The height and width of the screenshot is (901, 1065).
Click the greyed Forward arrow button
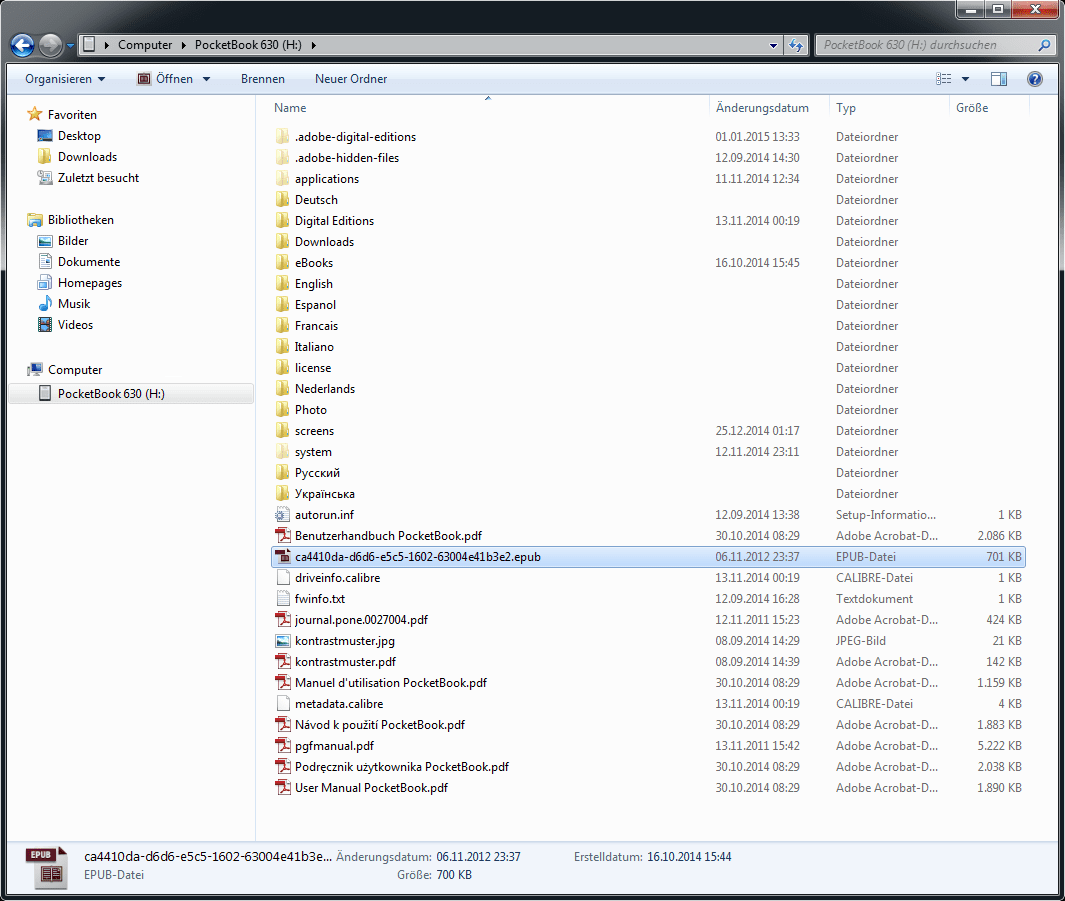click(x=50, y=45)
